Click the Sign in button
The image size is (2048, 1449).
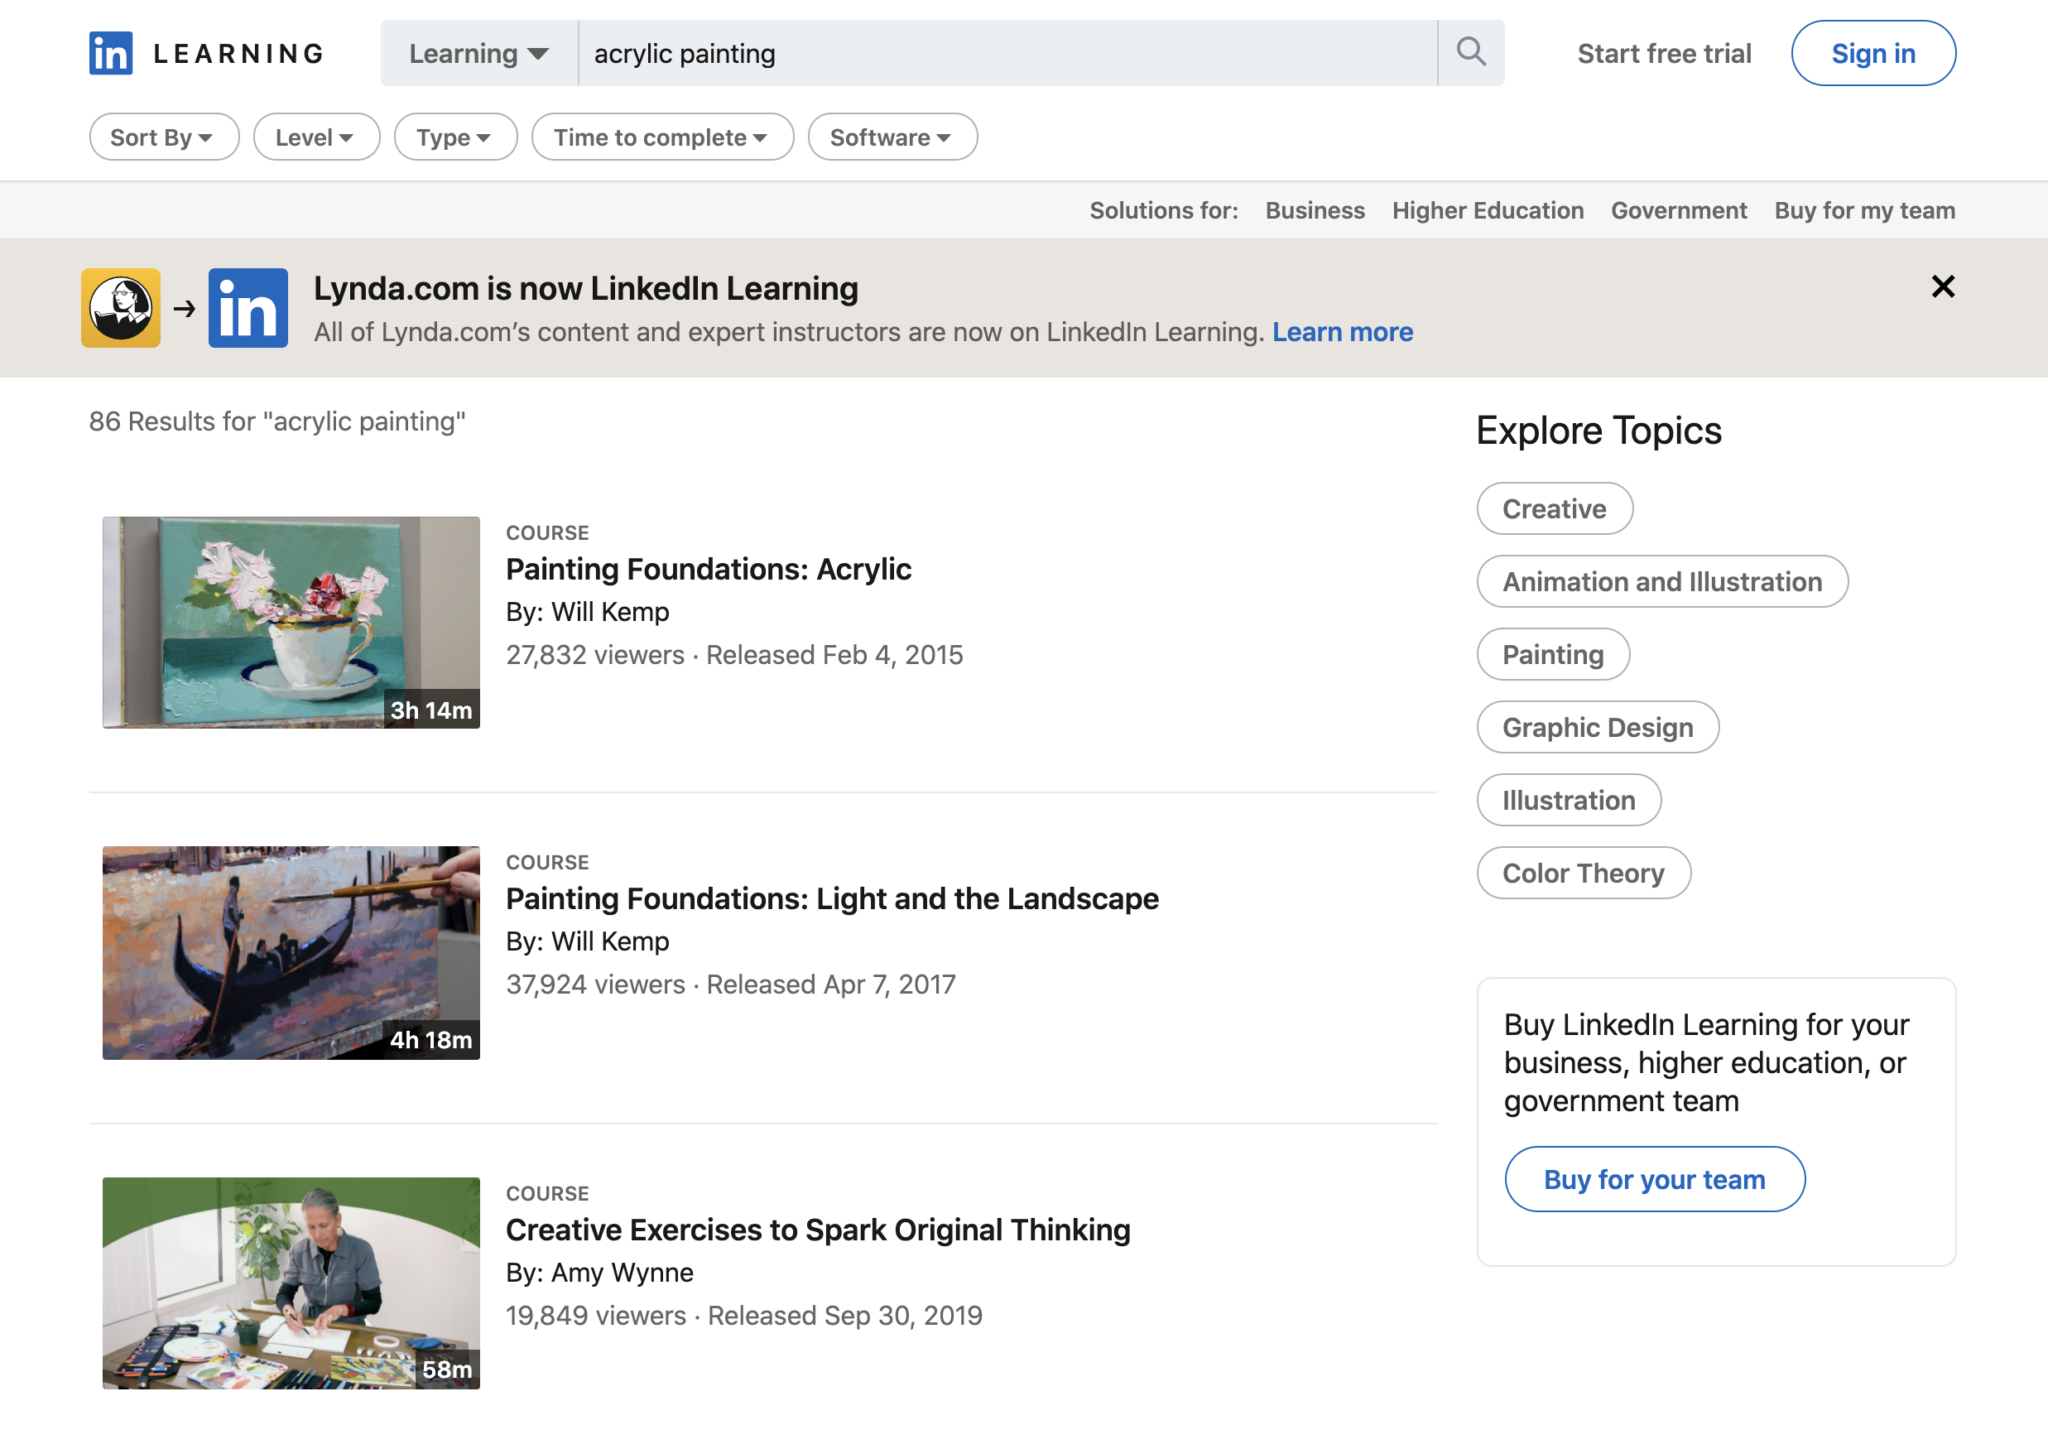[x=1872, y=53]
